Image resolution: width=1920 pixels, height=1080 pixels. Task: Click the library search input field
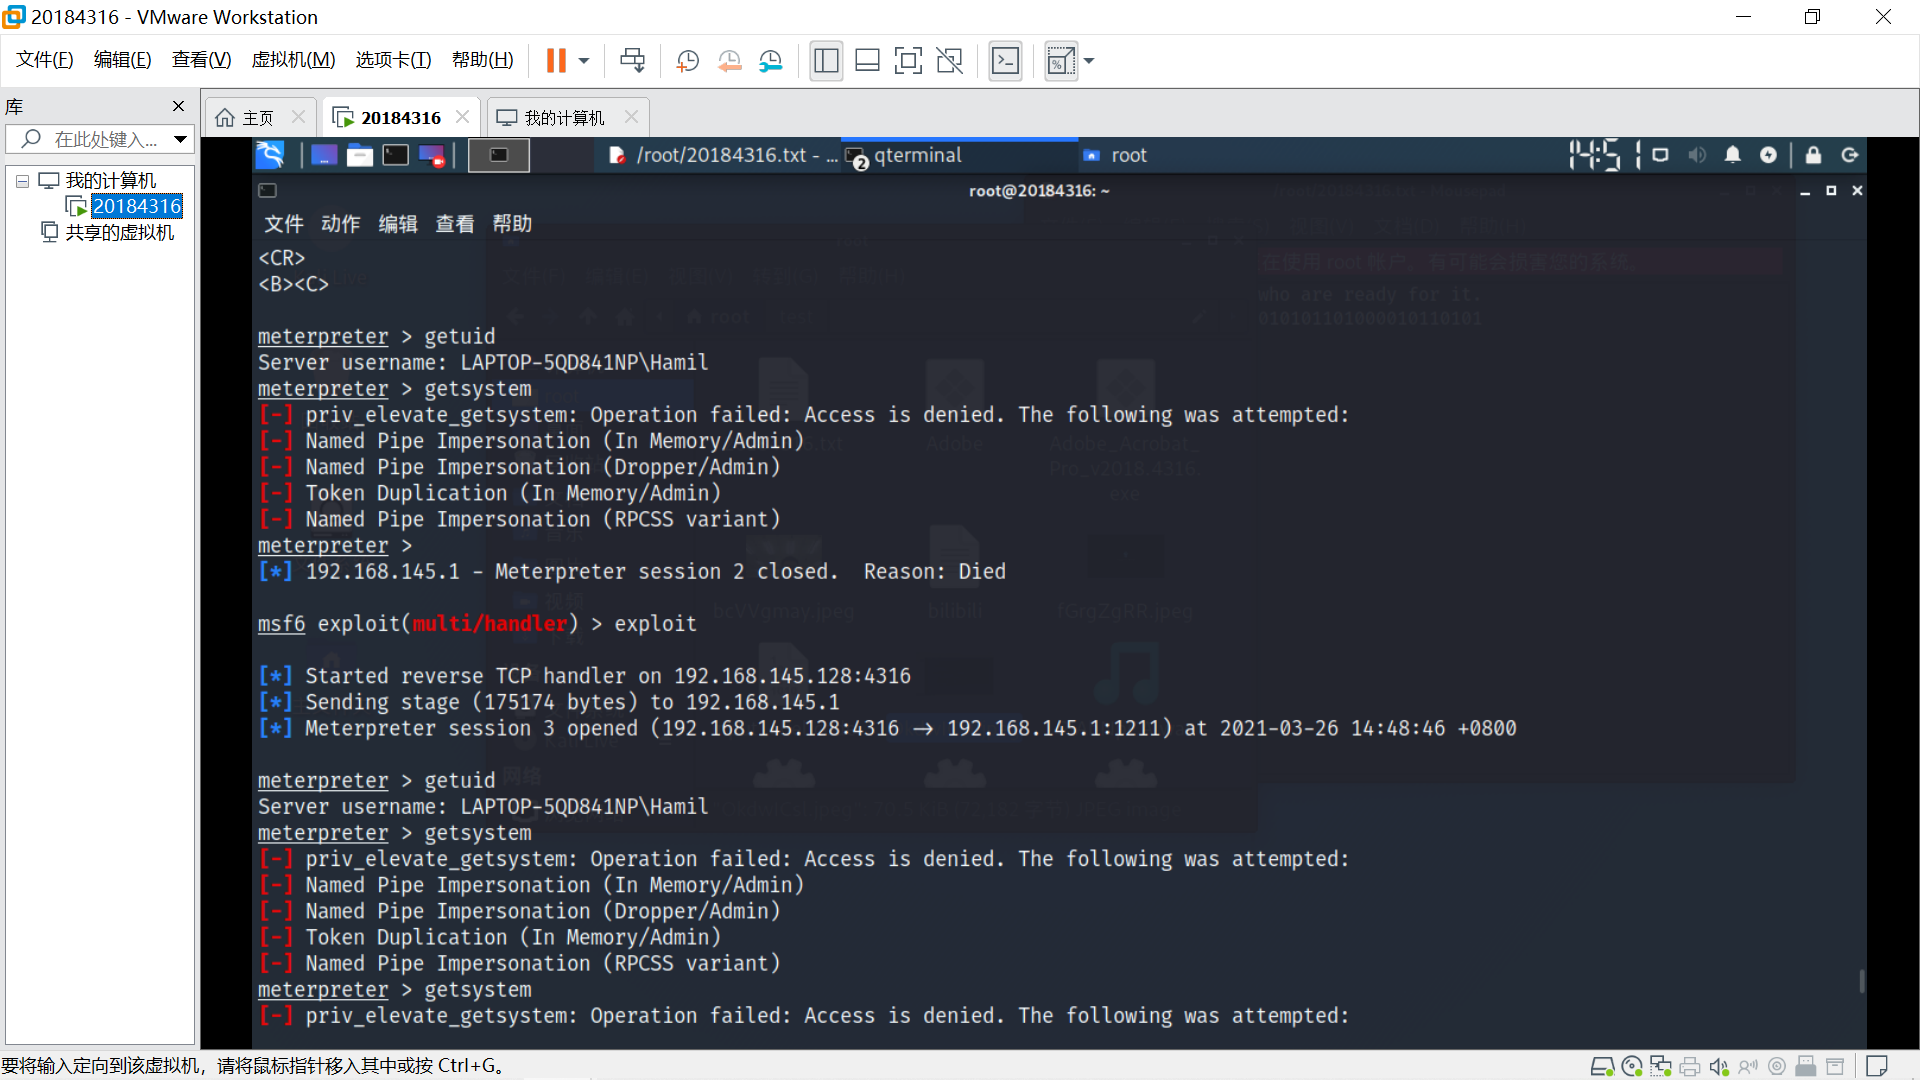tap(100, 139)
